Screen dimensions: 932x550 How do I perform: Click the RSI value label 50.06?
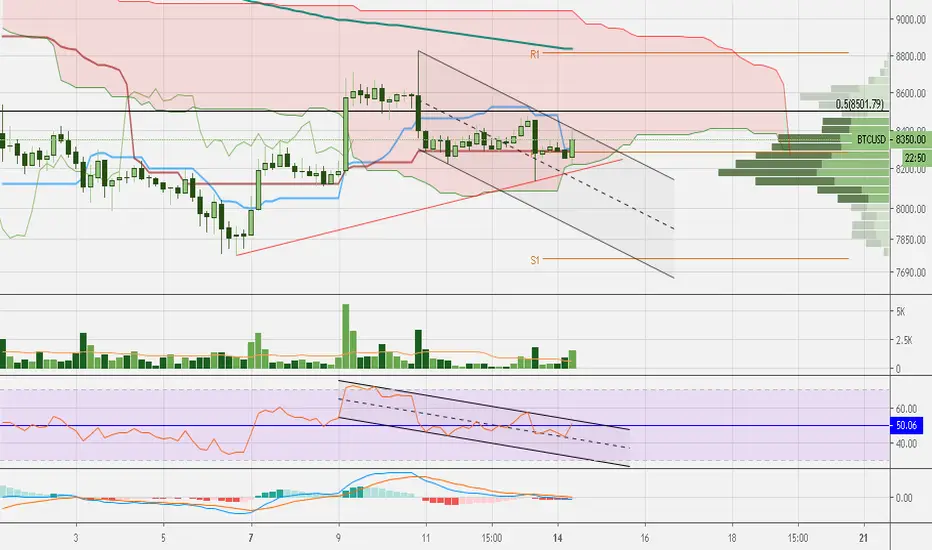point(906,425)
